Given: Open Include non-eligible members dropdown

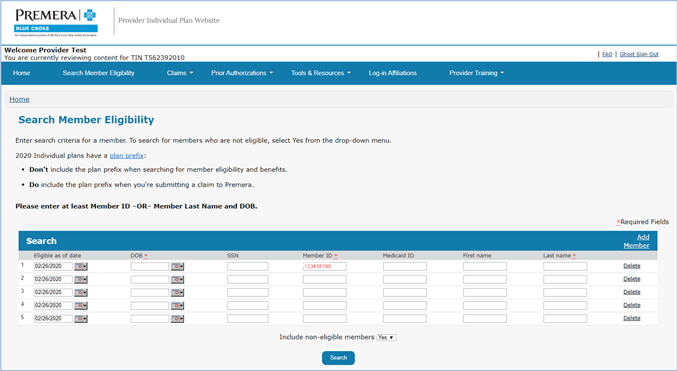Looking at the screenshot, I should 386,337.
